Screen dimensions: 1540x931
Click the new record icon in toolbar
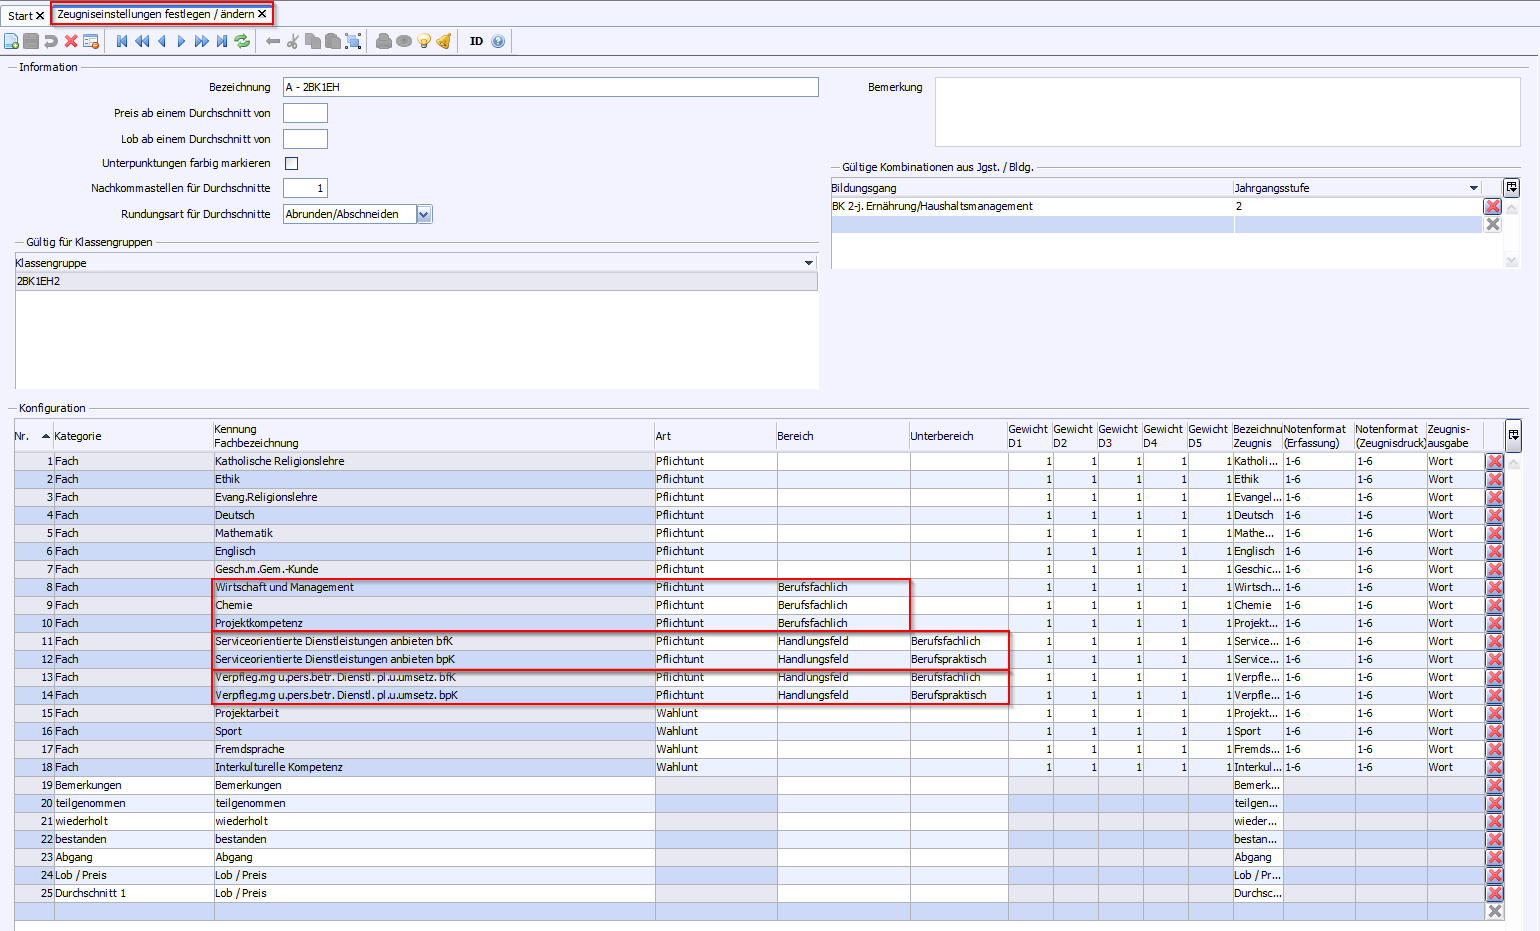click(x=11, y=41)
